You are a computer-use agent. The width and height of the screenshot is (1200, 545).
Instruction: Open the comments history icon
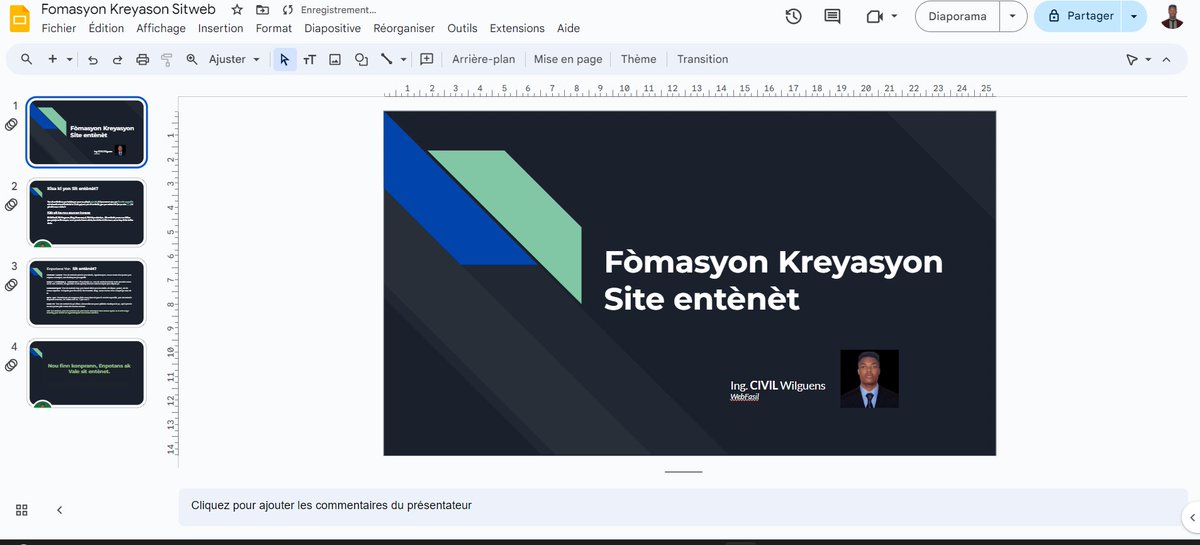coord(832,16)
